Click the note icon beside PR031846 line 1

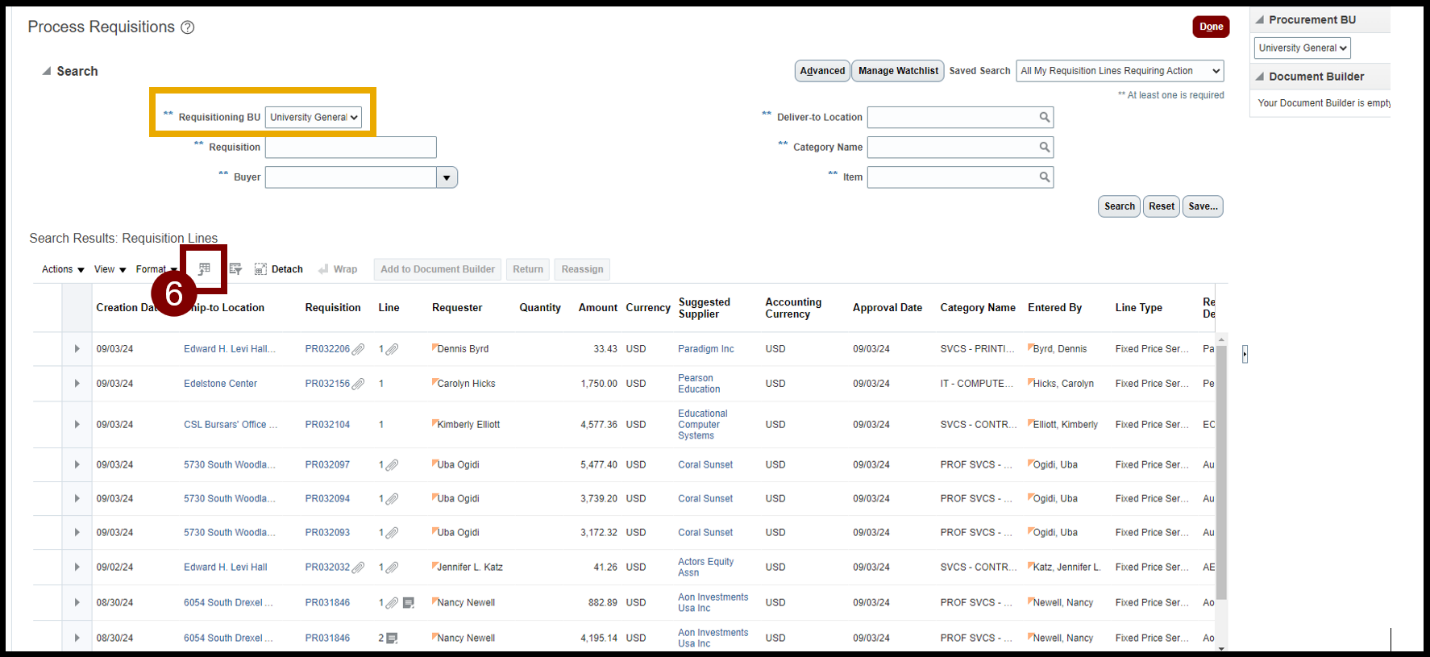click(408, 603)
